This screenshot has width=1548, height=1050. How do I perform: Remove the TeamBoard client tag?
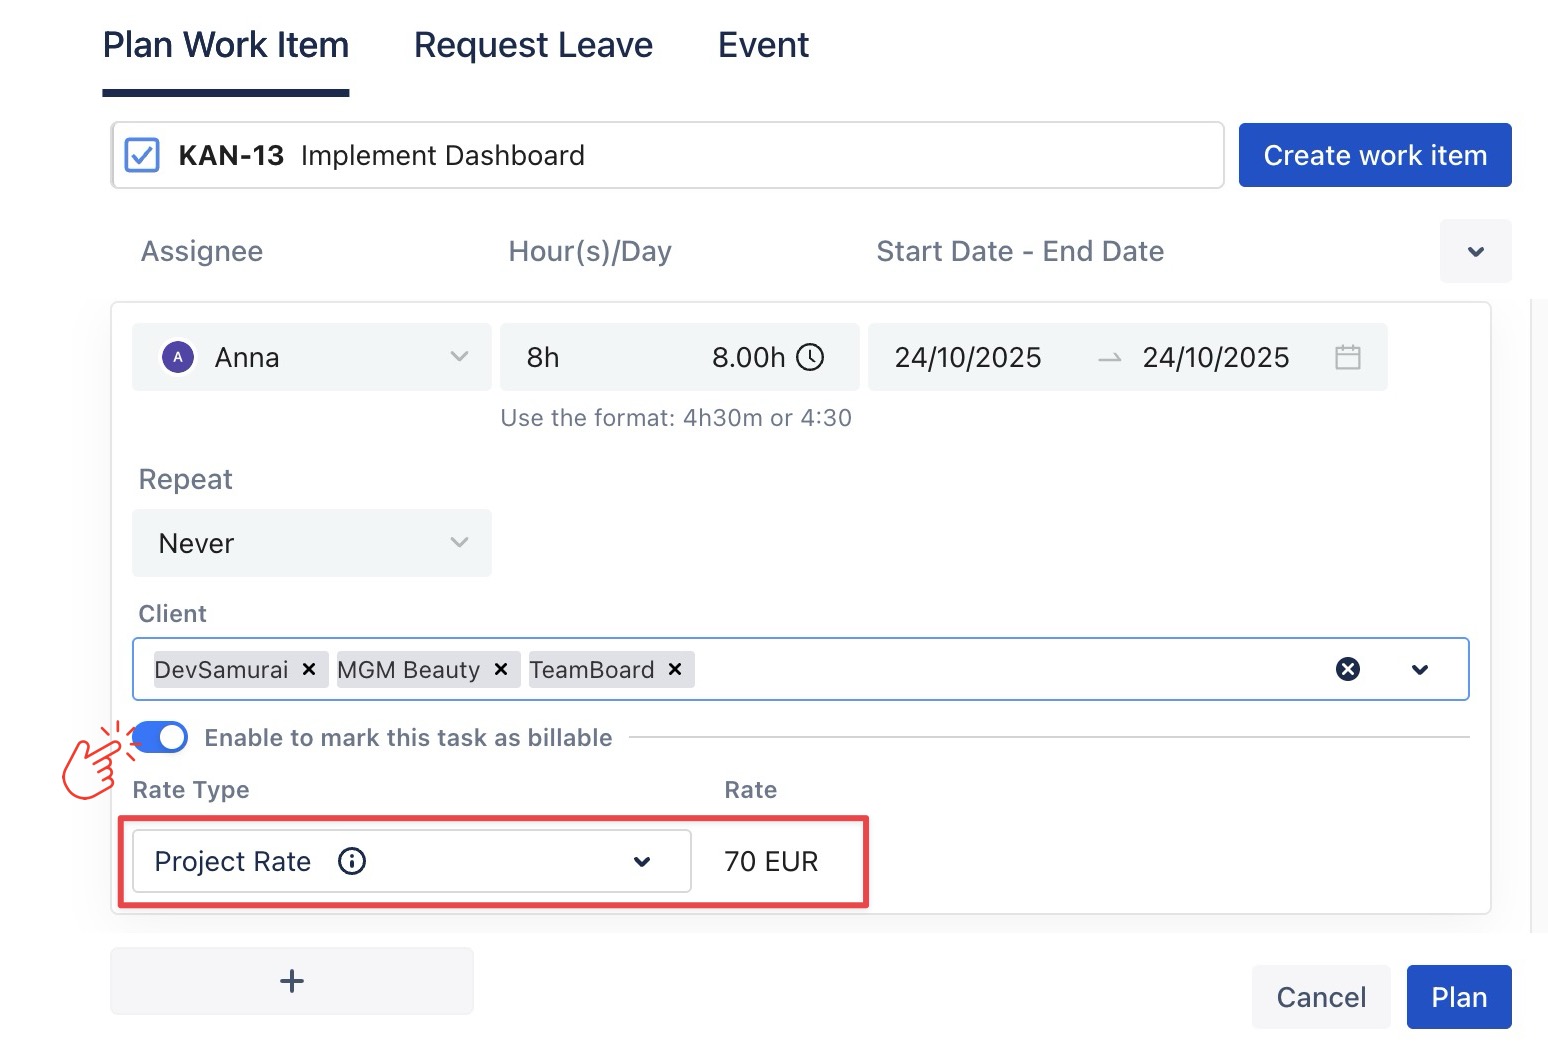point(675,669)
